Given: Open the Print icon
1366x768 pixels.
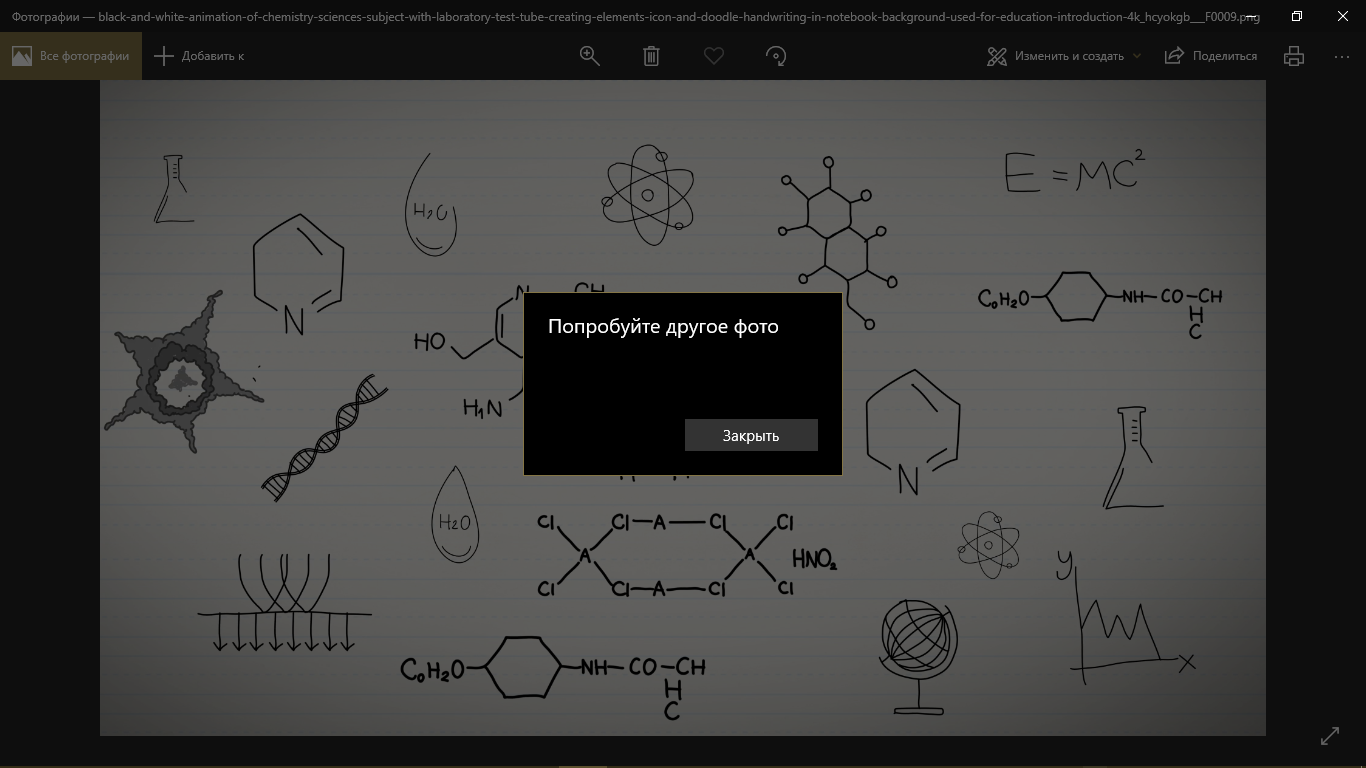Looking at the screenshot, I should 1294,56.
